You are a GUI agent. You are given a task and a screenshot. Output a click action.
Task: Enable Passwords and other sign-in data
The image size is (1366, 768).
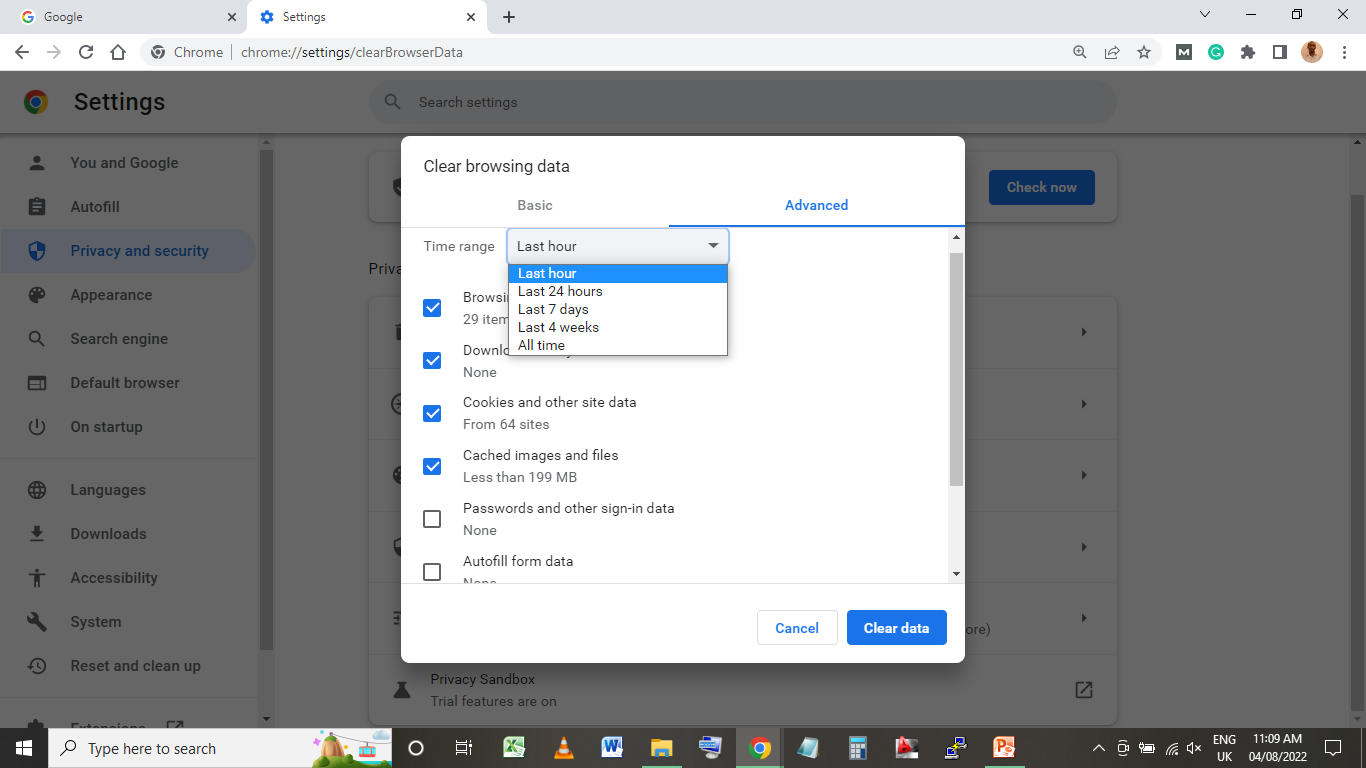(432, 519)
